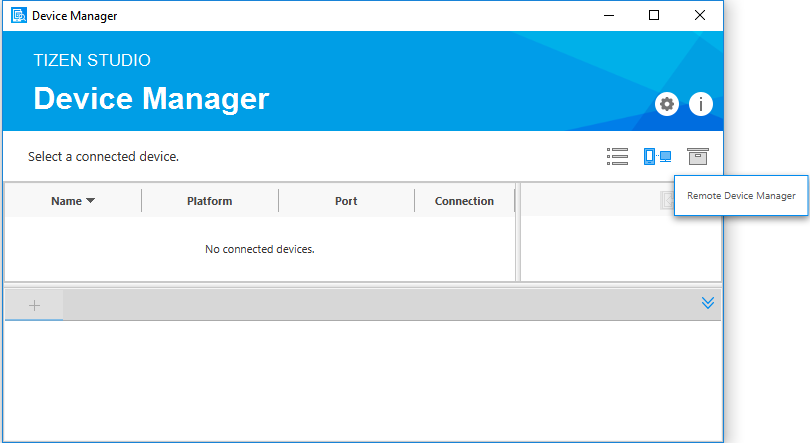The width and height of the screenshot is (810, 443).
Task: Click inside the empty lower log panel
Action: pyautogui.click(x=360, y=380)
